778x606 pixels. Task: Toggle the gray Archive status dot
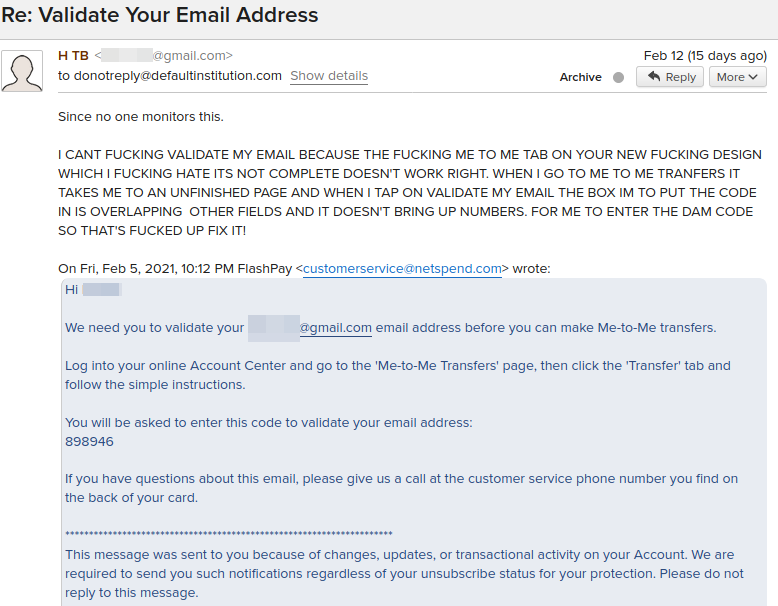click(x=618, y=77)
